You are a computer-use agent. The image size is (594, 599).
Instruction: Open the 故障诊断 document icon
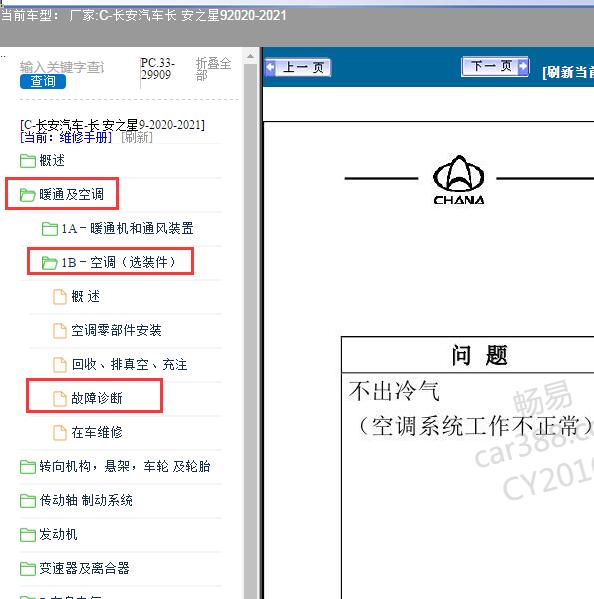(x=60, y=399)
